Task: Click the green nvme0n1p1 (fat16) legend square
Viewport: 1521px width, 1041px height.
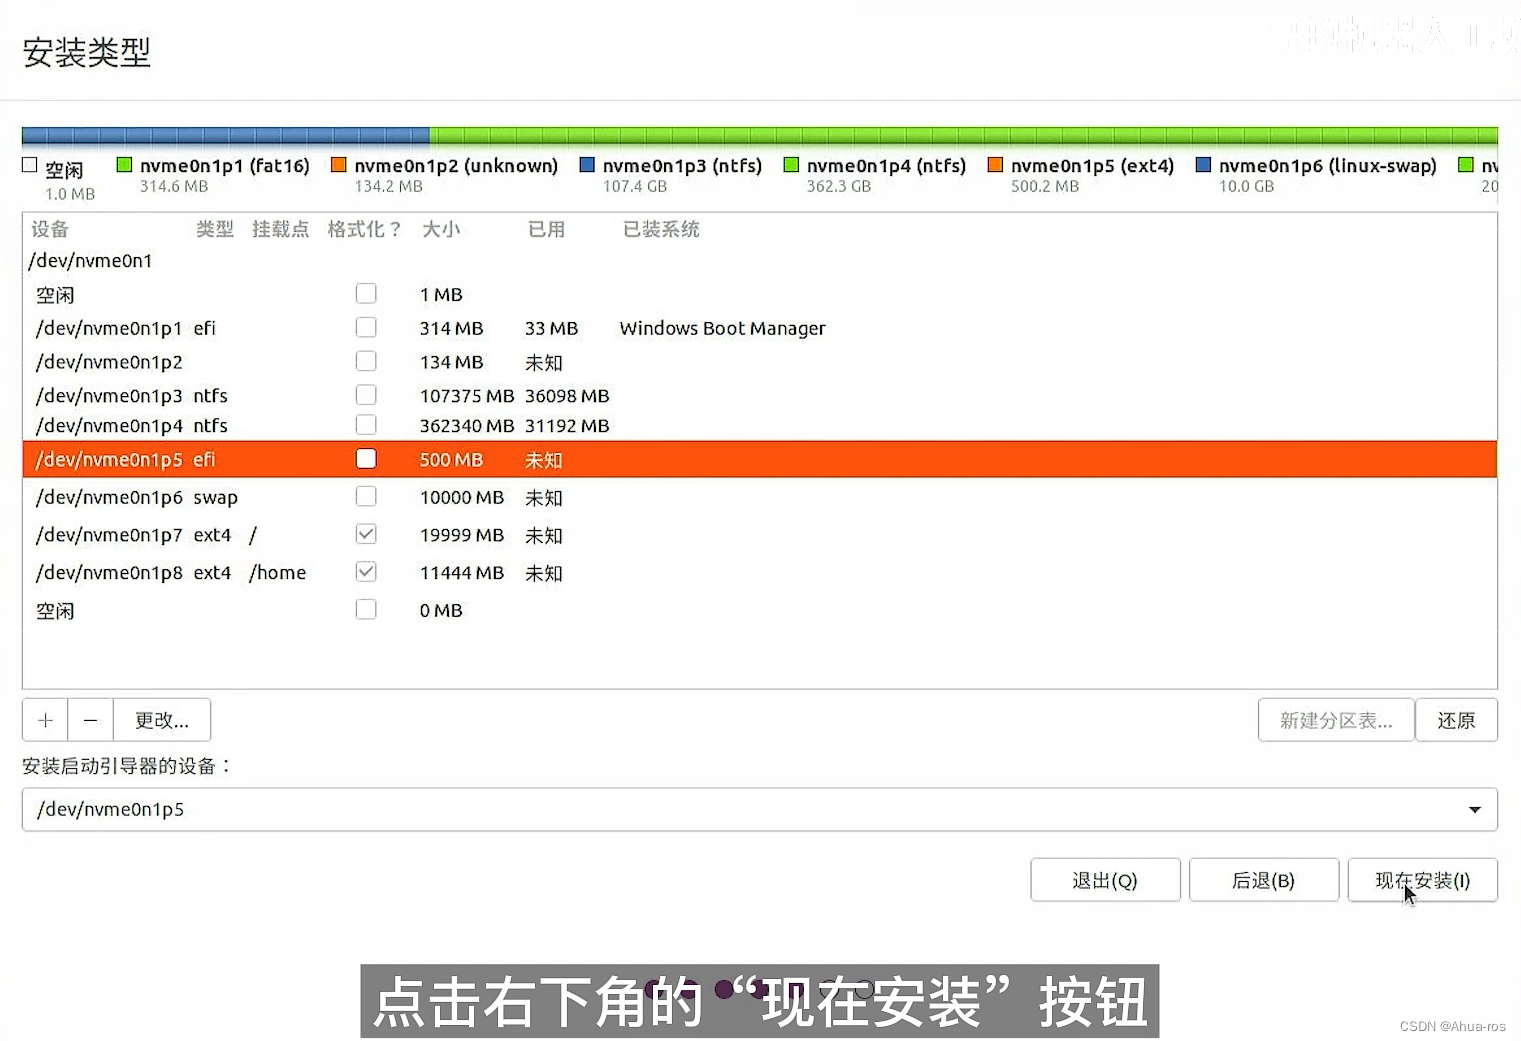Action: click(x=125, y=164)
